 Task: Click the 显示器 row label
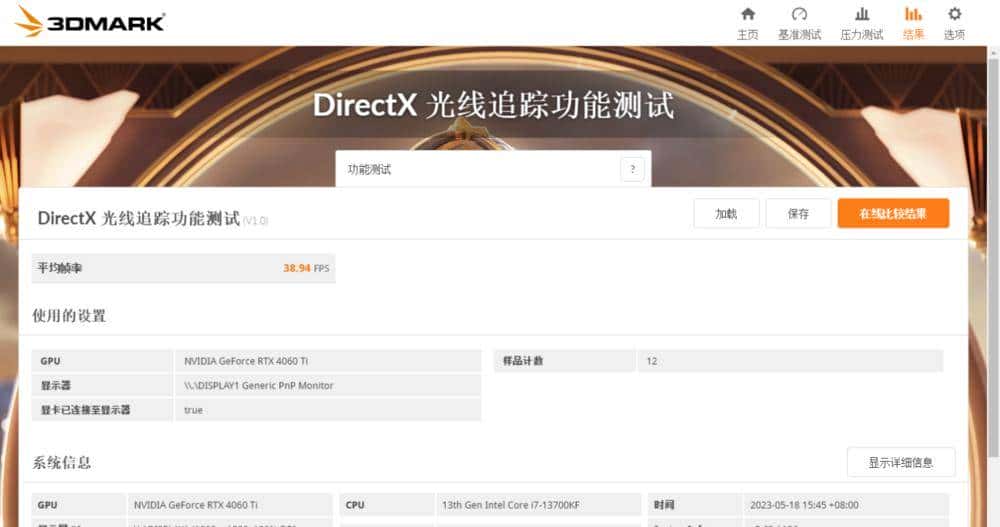55,385
